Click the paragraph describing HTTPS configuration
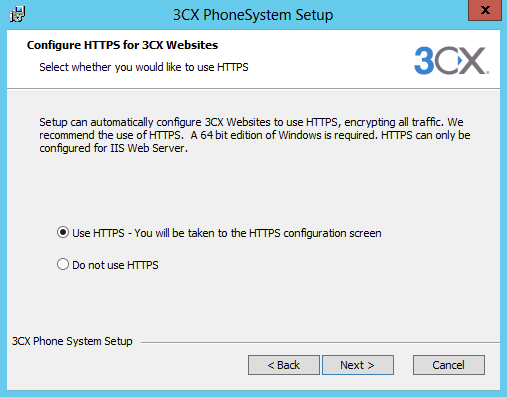This screenshot has width=507, height=397. (255, 135)
